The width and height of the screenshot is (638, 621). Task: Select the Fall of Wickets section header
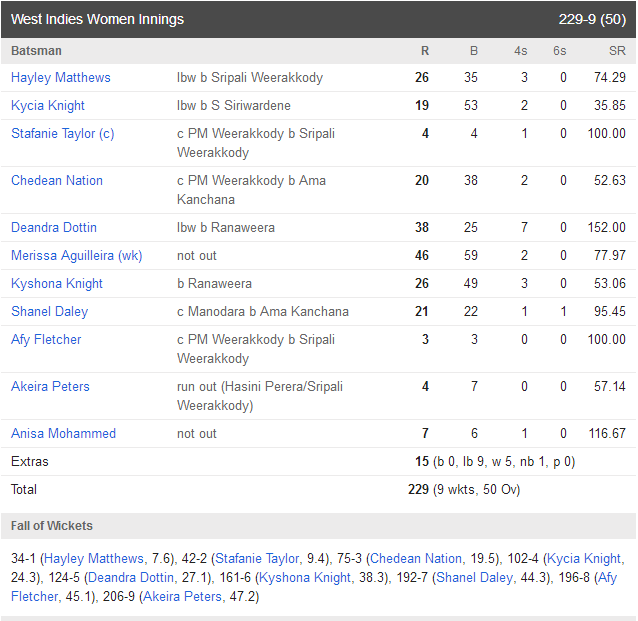(x=319, y=526)
